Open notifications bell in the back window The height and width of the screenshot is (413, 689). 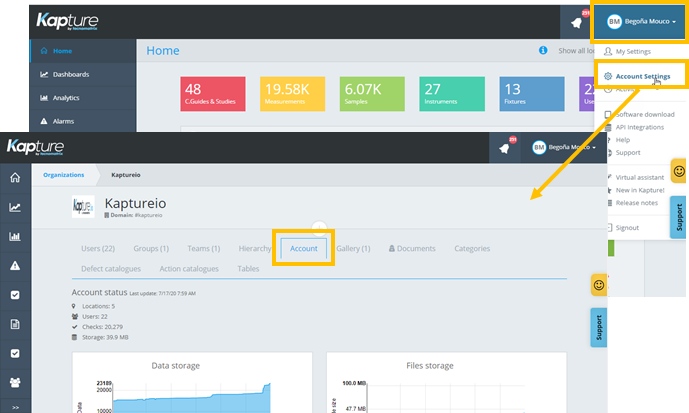(x=577, y=22)
